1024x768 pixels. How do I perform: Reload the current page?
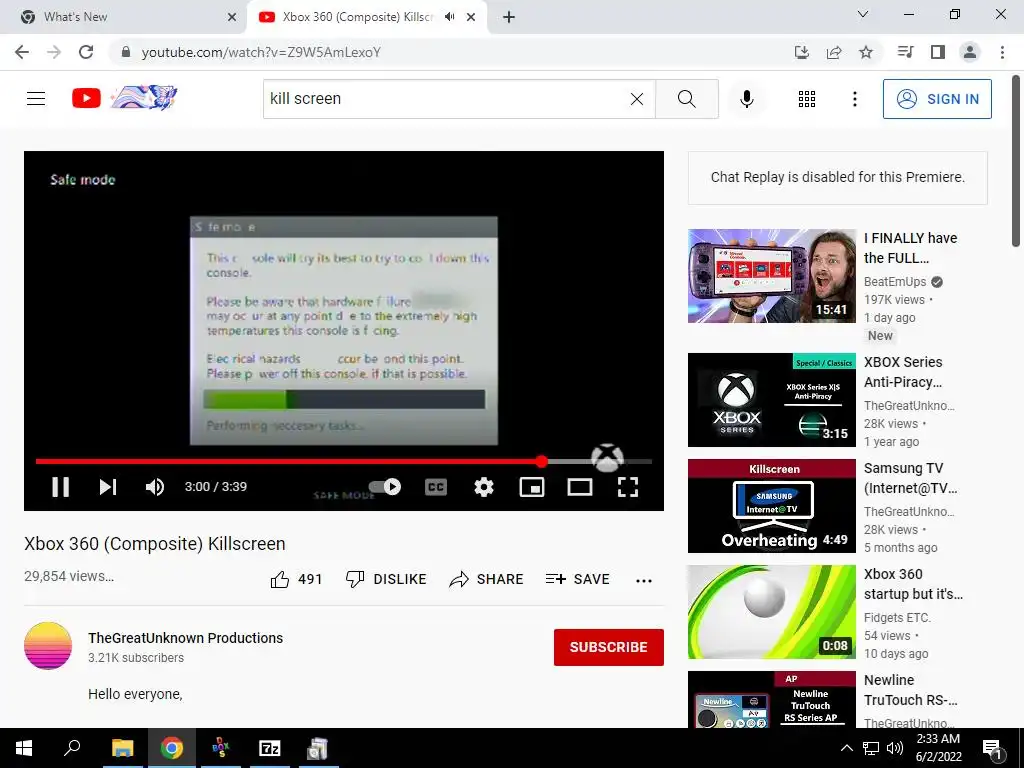pos(86,52)
